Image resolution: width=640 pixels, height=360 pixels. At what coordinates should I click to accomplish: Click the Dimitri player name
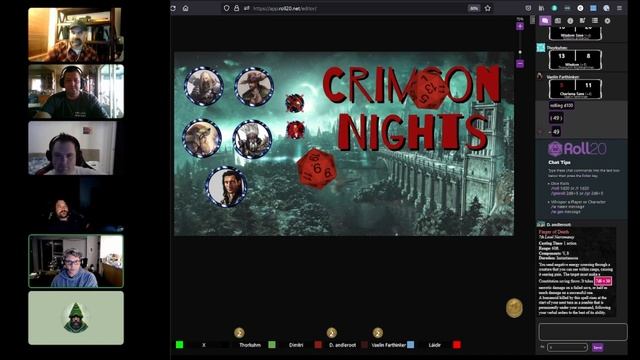tap(296, 345)
